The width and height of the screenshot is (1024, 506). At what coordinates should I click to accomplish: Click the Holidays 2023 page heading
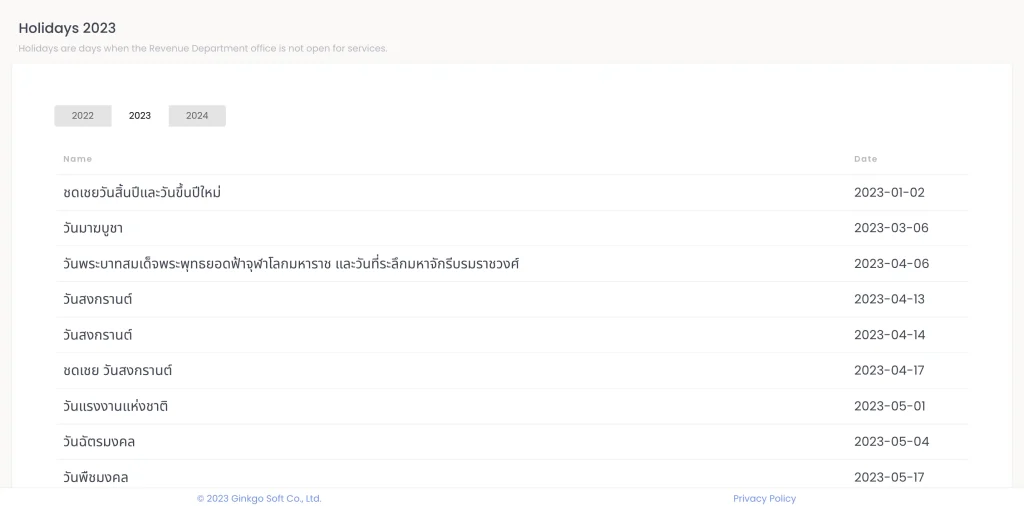[x=67, y=28]
